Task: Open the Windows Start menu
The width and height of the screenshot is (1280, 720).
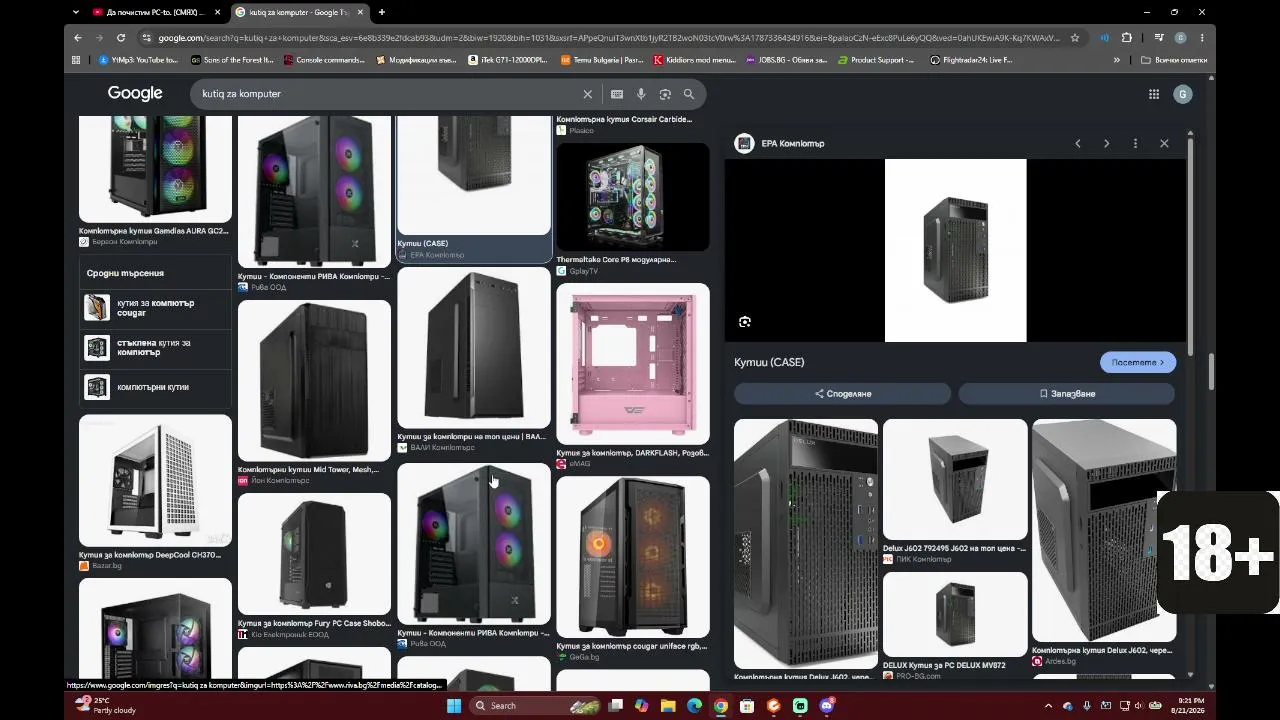Action: point(454,706)
